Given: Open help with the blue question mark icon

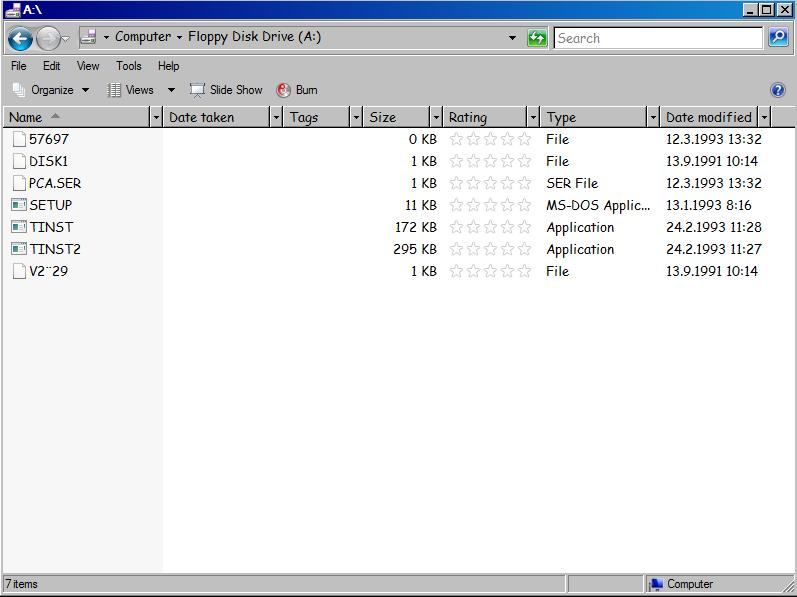Looking at the screenshot, I should (778, 90).
